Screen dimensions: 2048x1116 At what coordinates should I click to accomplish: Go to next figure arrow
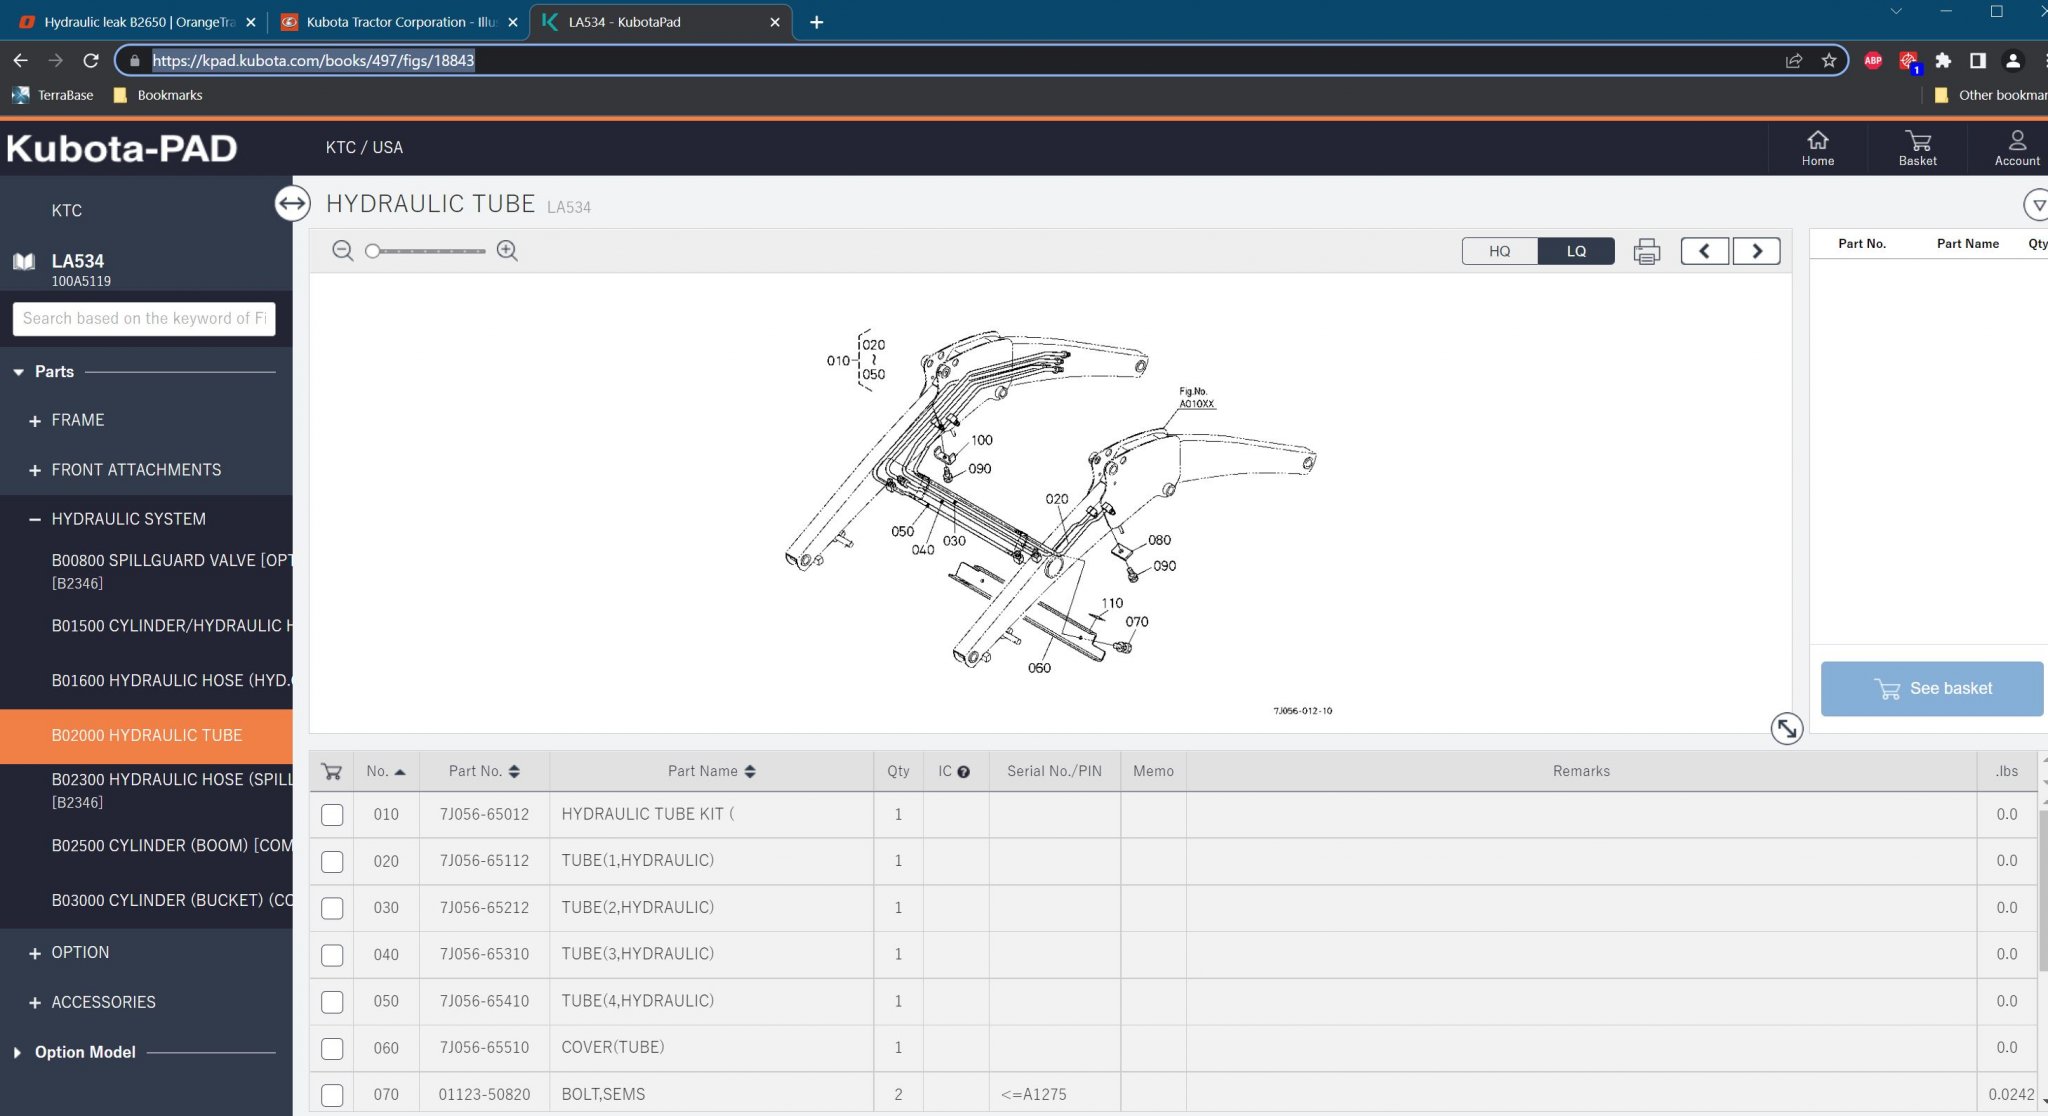1757,251
